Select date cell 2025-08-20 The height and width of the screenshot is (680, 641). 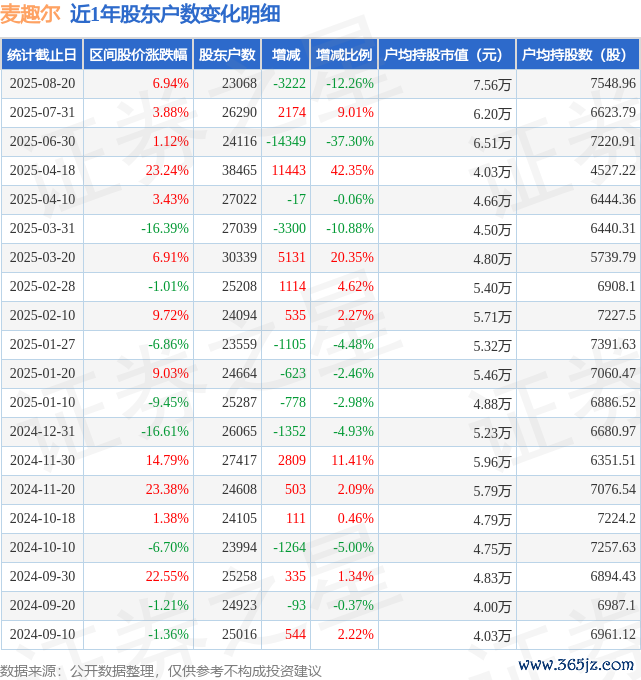click(43, 83)
